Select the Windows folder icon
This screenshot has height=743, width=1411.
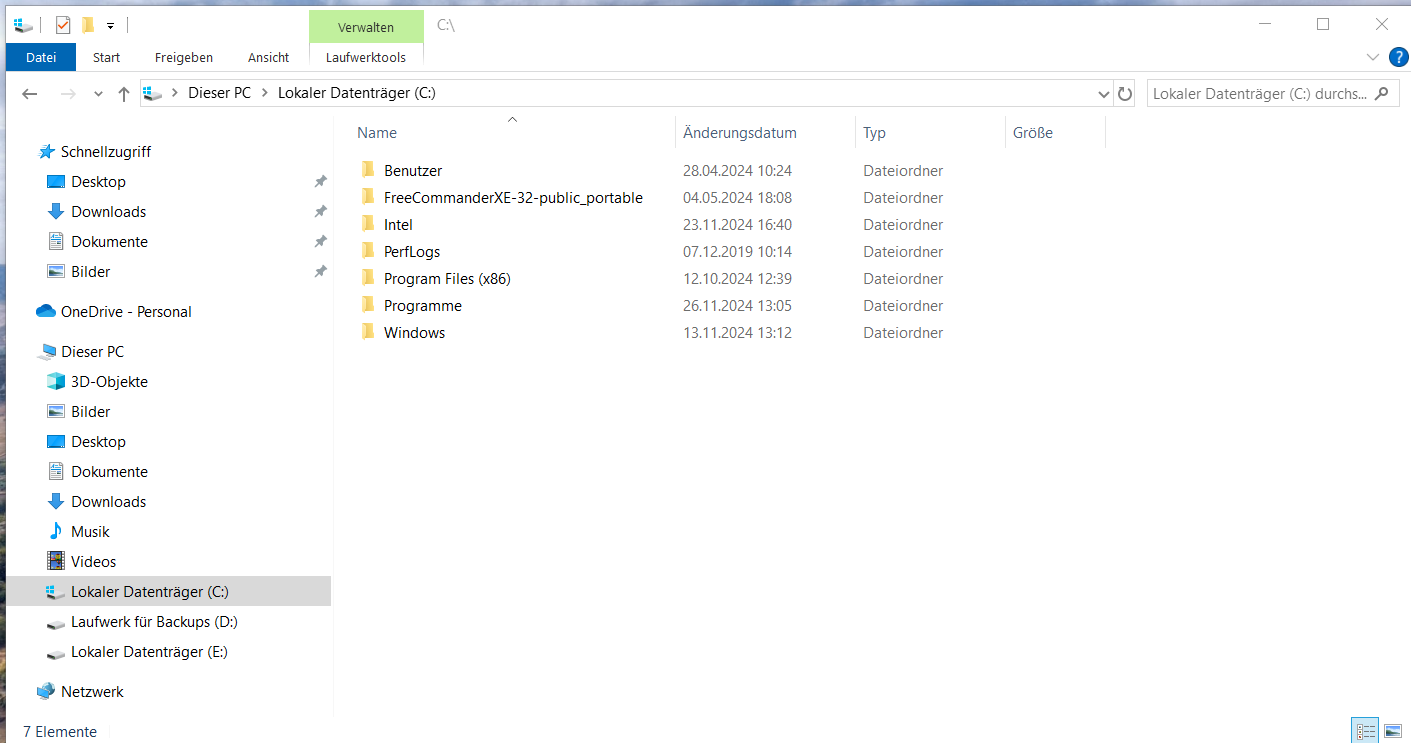pyautogui.click(x=367, y=332)
